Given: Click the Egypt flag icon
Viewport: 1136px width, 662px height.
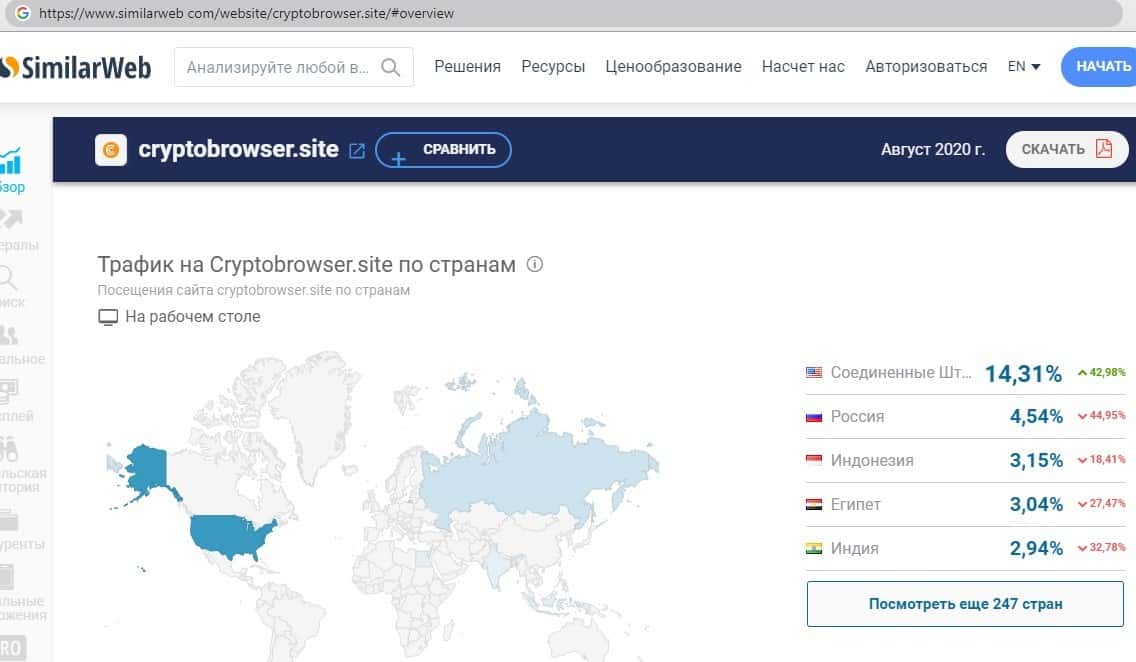Looking at the screenshot, I should coord(814,504).
